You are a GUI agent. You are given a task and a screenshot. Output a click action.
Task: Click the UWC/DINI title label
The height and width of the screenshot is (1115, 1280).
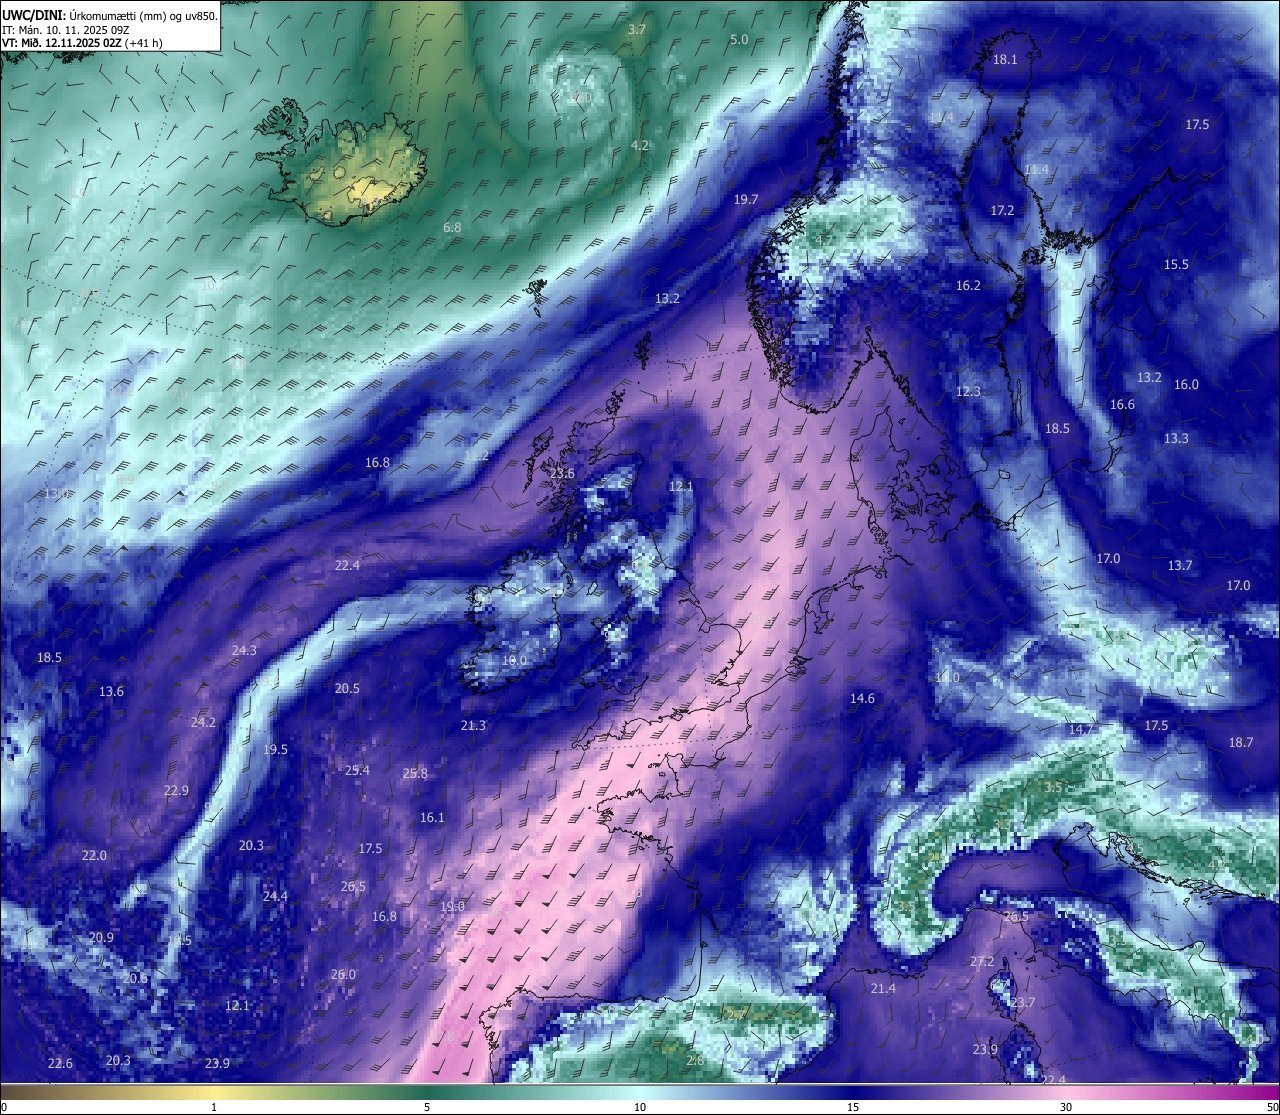pos(33,16)
